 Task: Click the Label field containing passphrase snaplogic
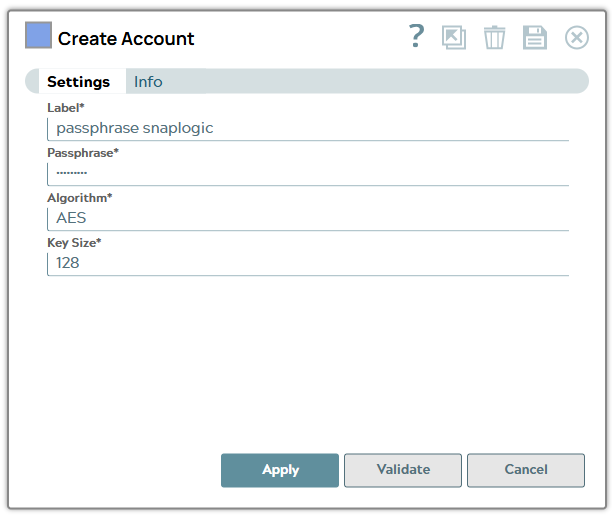(x=307, y=129)
